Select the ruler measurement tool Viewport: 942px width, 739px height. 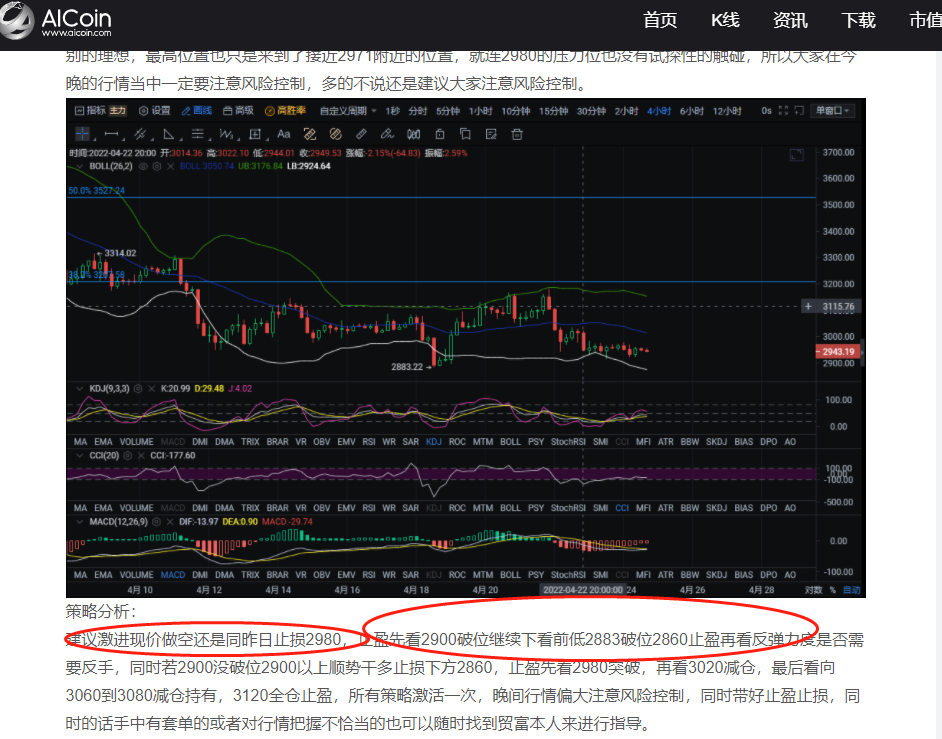(361, 134)
